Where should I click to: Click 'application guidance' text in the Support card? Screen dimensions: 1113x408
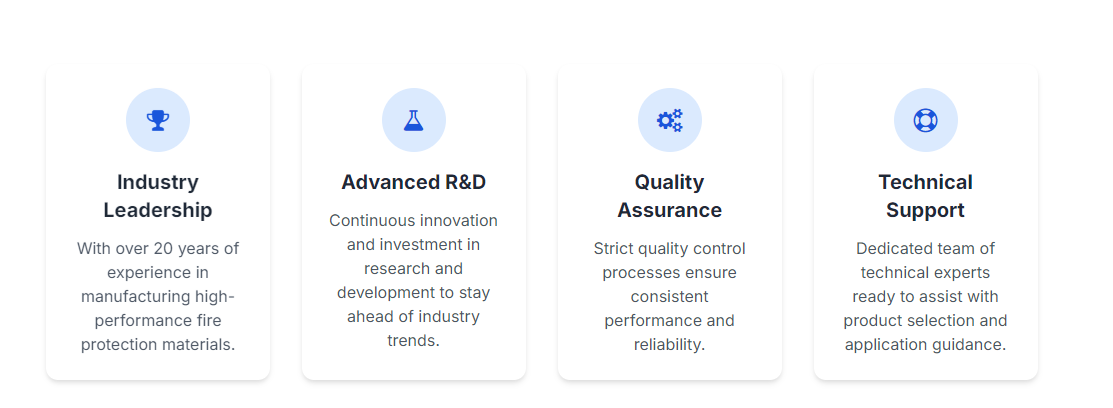(x=926, y=345)
